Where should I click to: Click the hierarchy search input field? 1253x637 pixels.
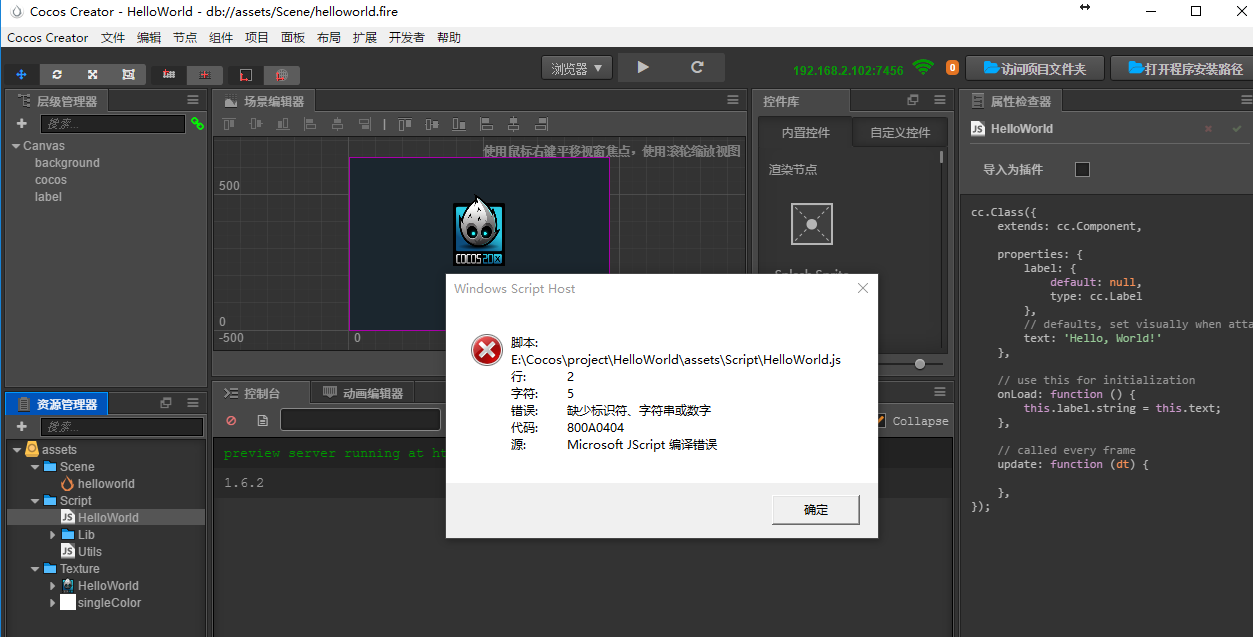point(112,124)
